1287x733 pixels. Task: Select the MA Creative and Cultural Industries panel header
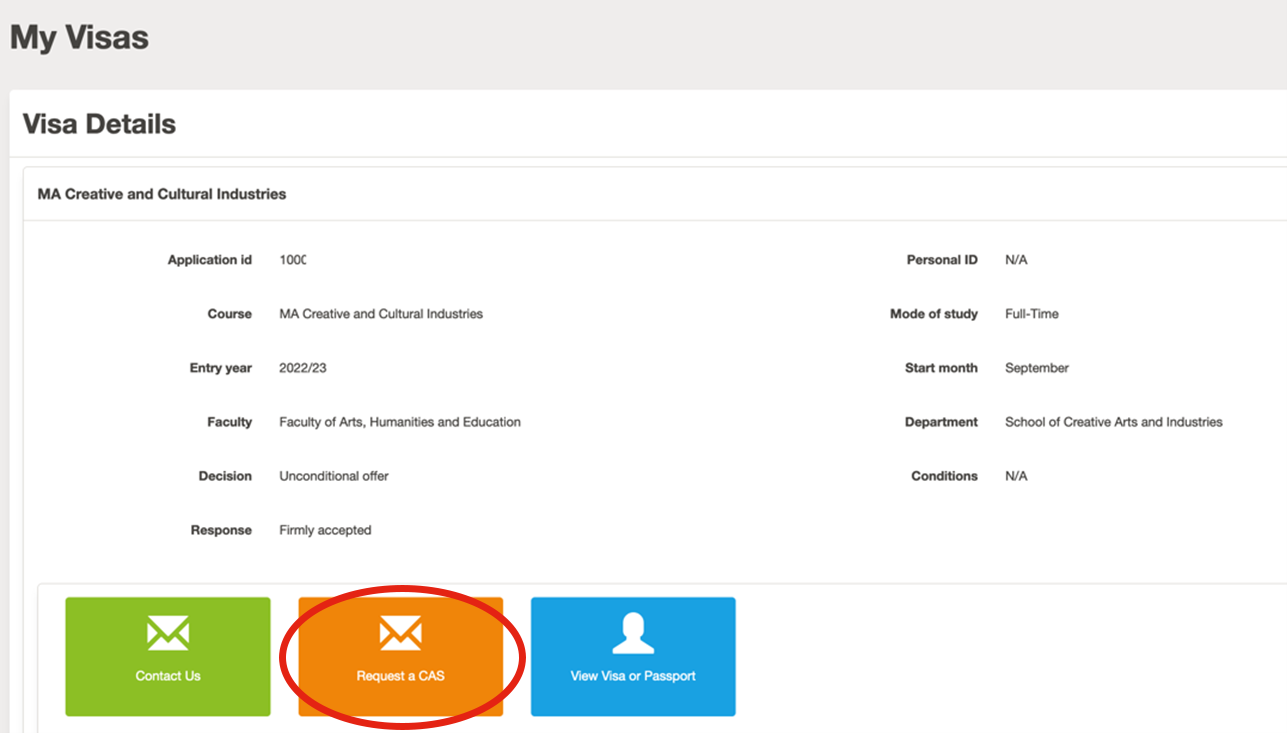pyautogui.click(x=162, y=194)
